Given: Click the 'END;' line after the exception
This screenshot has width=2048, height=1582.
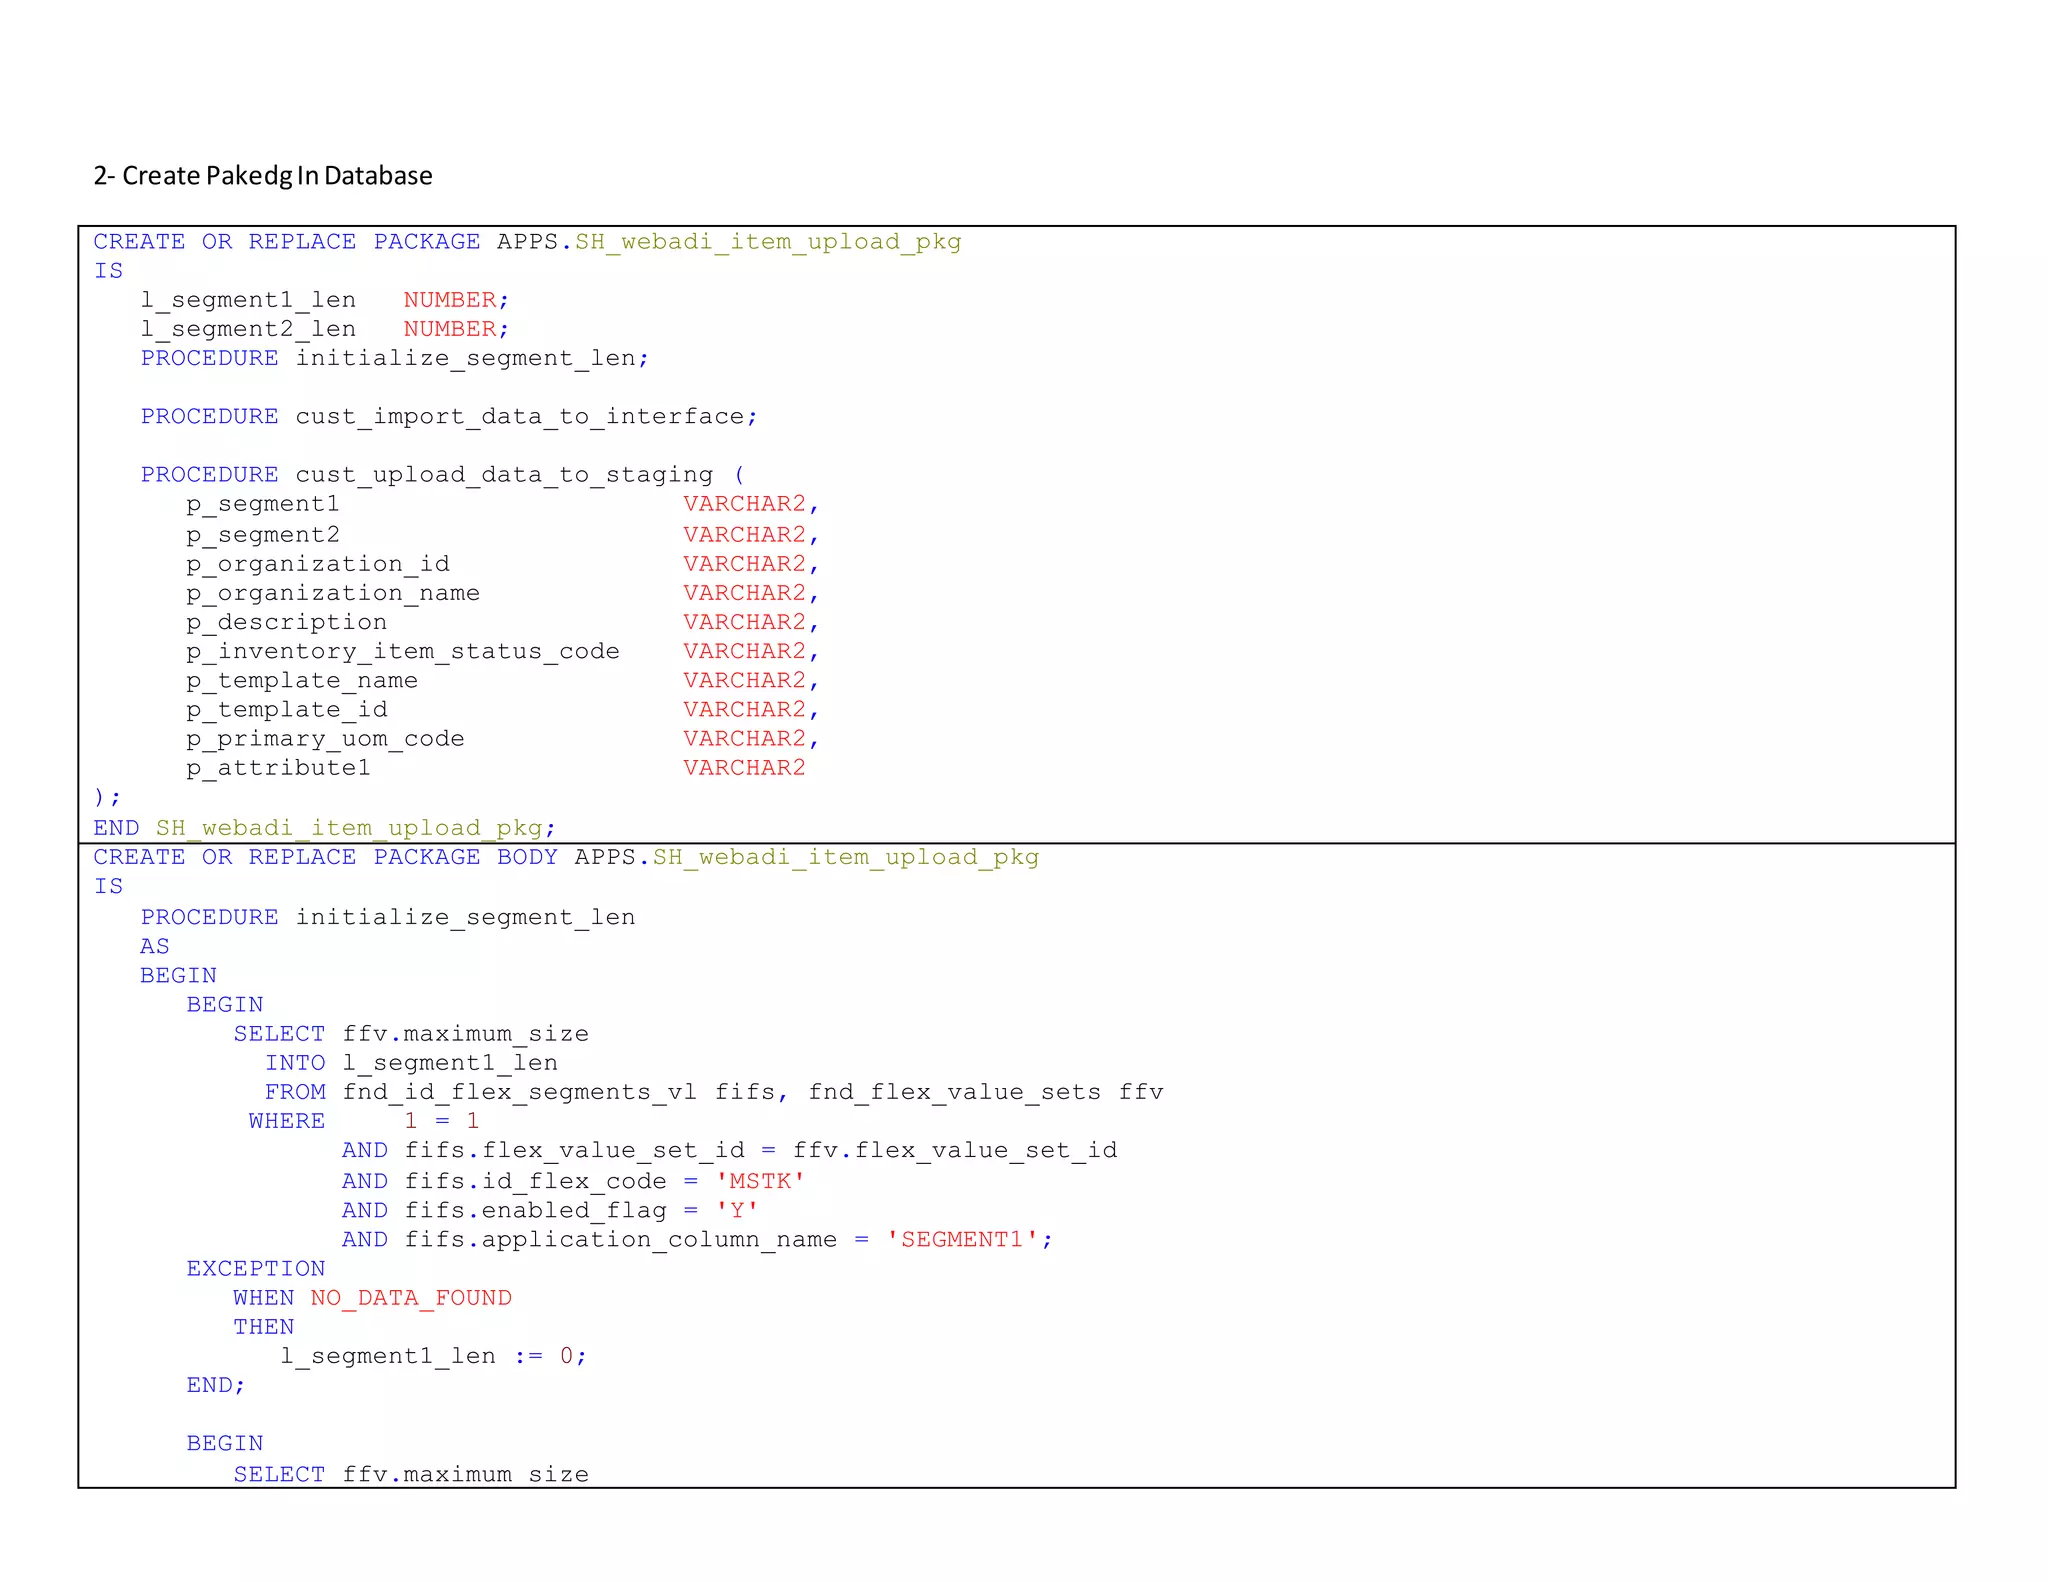Looking at the screenshot, I should 216,1385.
